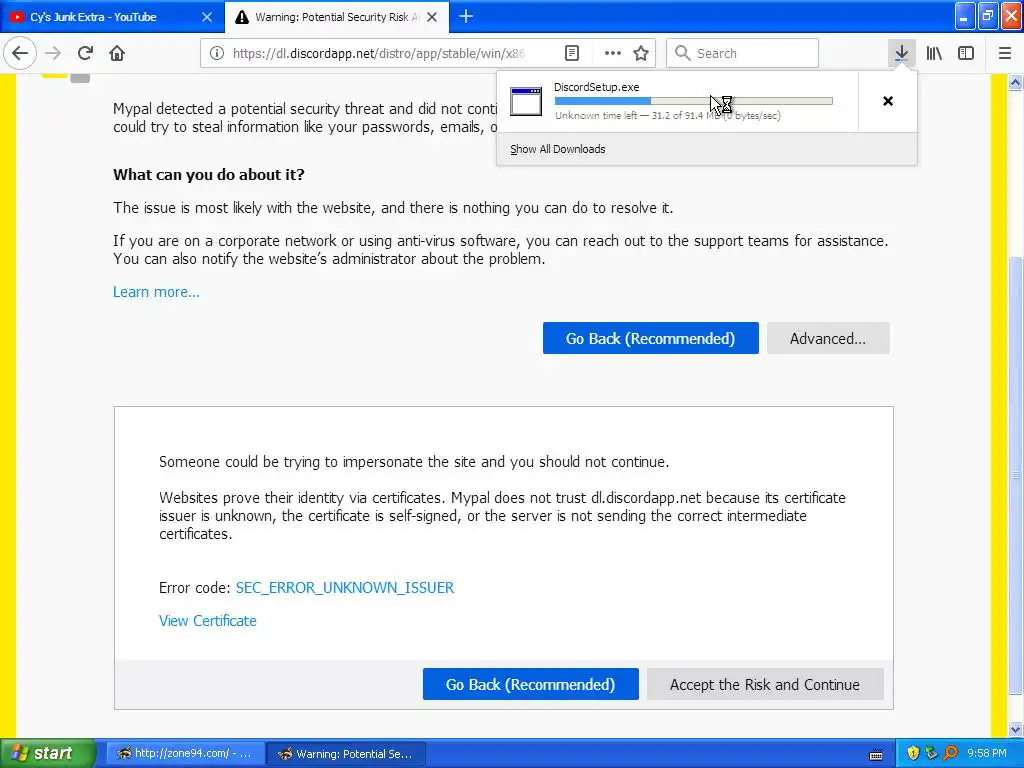
Task: Switch to Cy's Junk Extra YouTube tab
Action: point(111,17)
